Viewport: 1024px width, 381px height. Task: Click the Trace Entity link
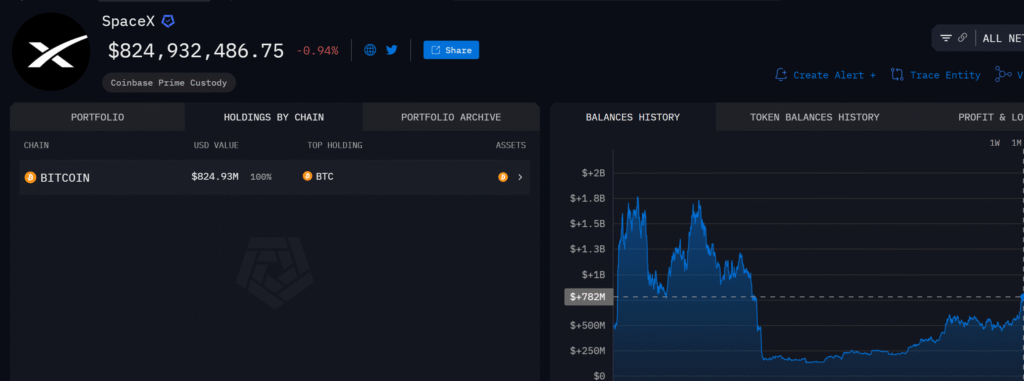(936, 75)
